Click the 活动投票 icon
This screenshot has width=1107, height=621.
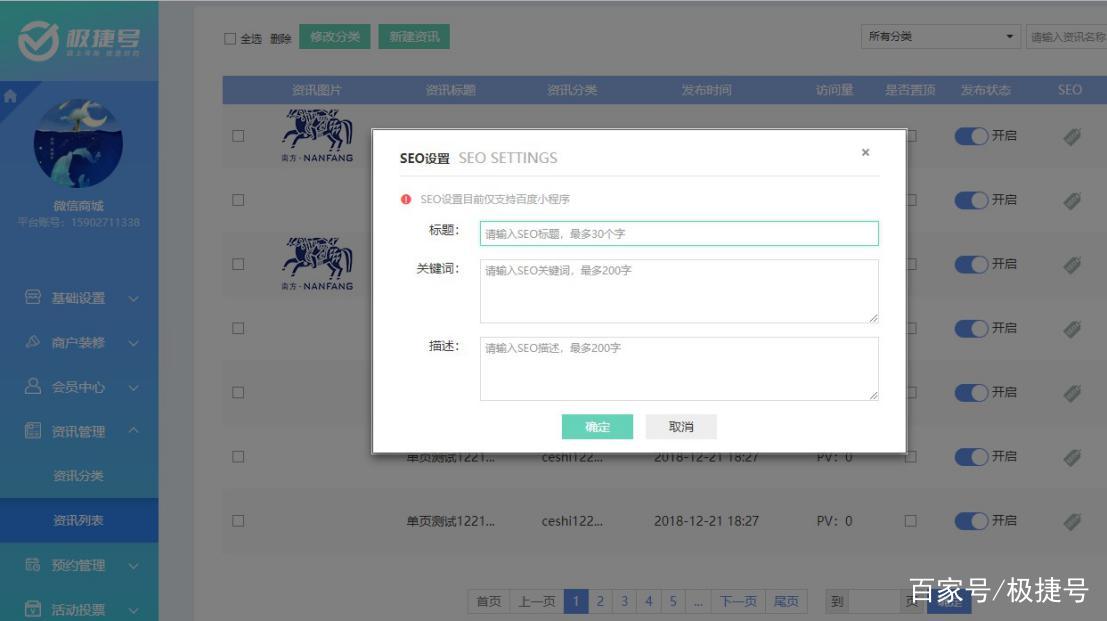pyautogui.click(x=32, y=608)
